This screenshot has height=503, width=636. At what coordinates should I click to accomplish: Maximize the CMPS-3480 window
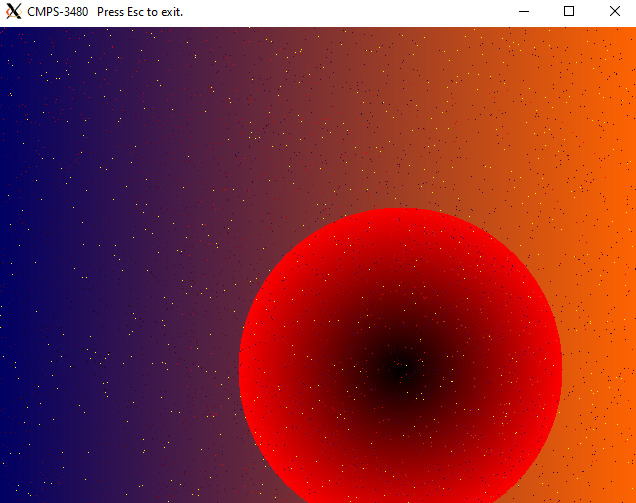coord(569,11)
